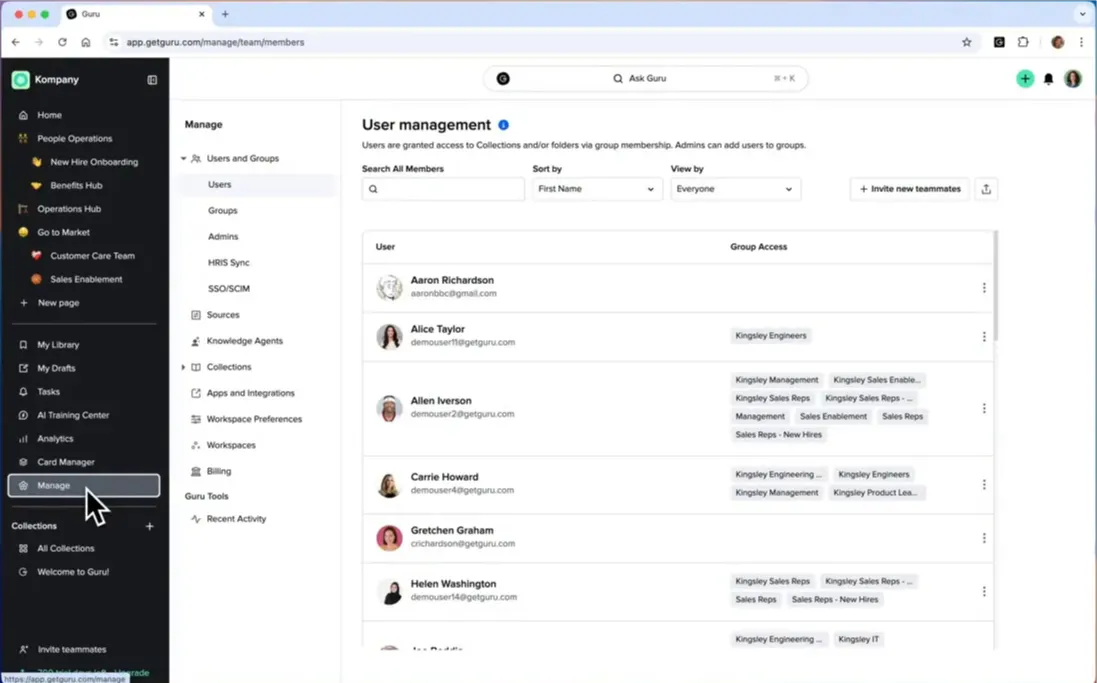The image size is (1097, 683).
Task: Click the Search All Members field
Action: click(x=443, y=189)
